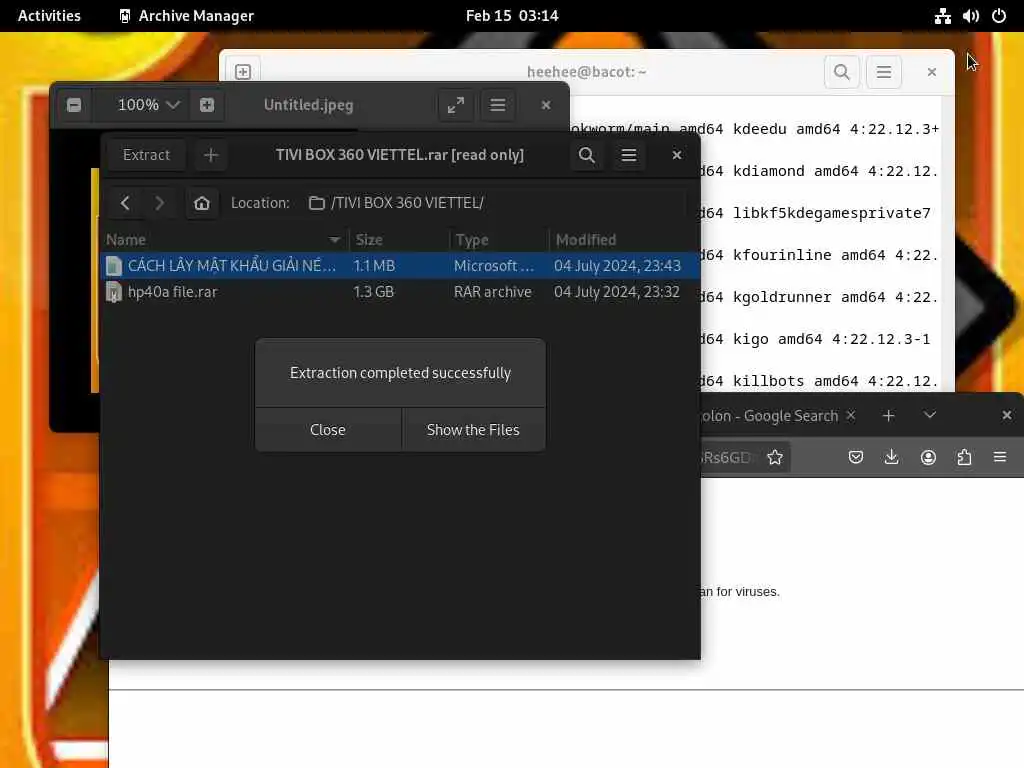Viewport: 1024px width, 768px height.
Task: Zoom out in the Untitled.jpeg image viewer
Action: click(74, 105)
